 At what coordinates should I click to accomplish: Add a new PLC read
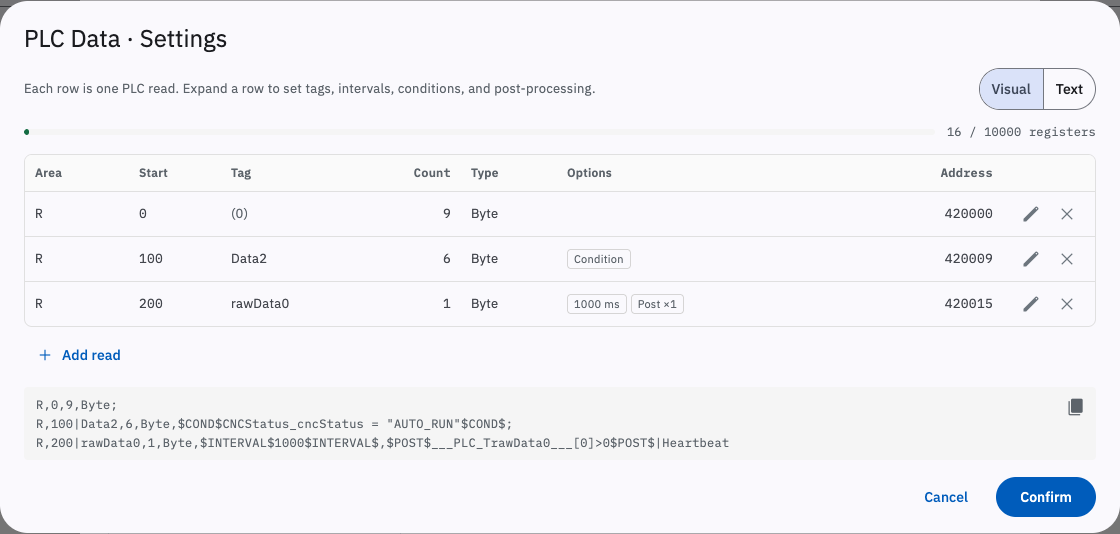coord(79,355)
